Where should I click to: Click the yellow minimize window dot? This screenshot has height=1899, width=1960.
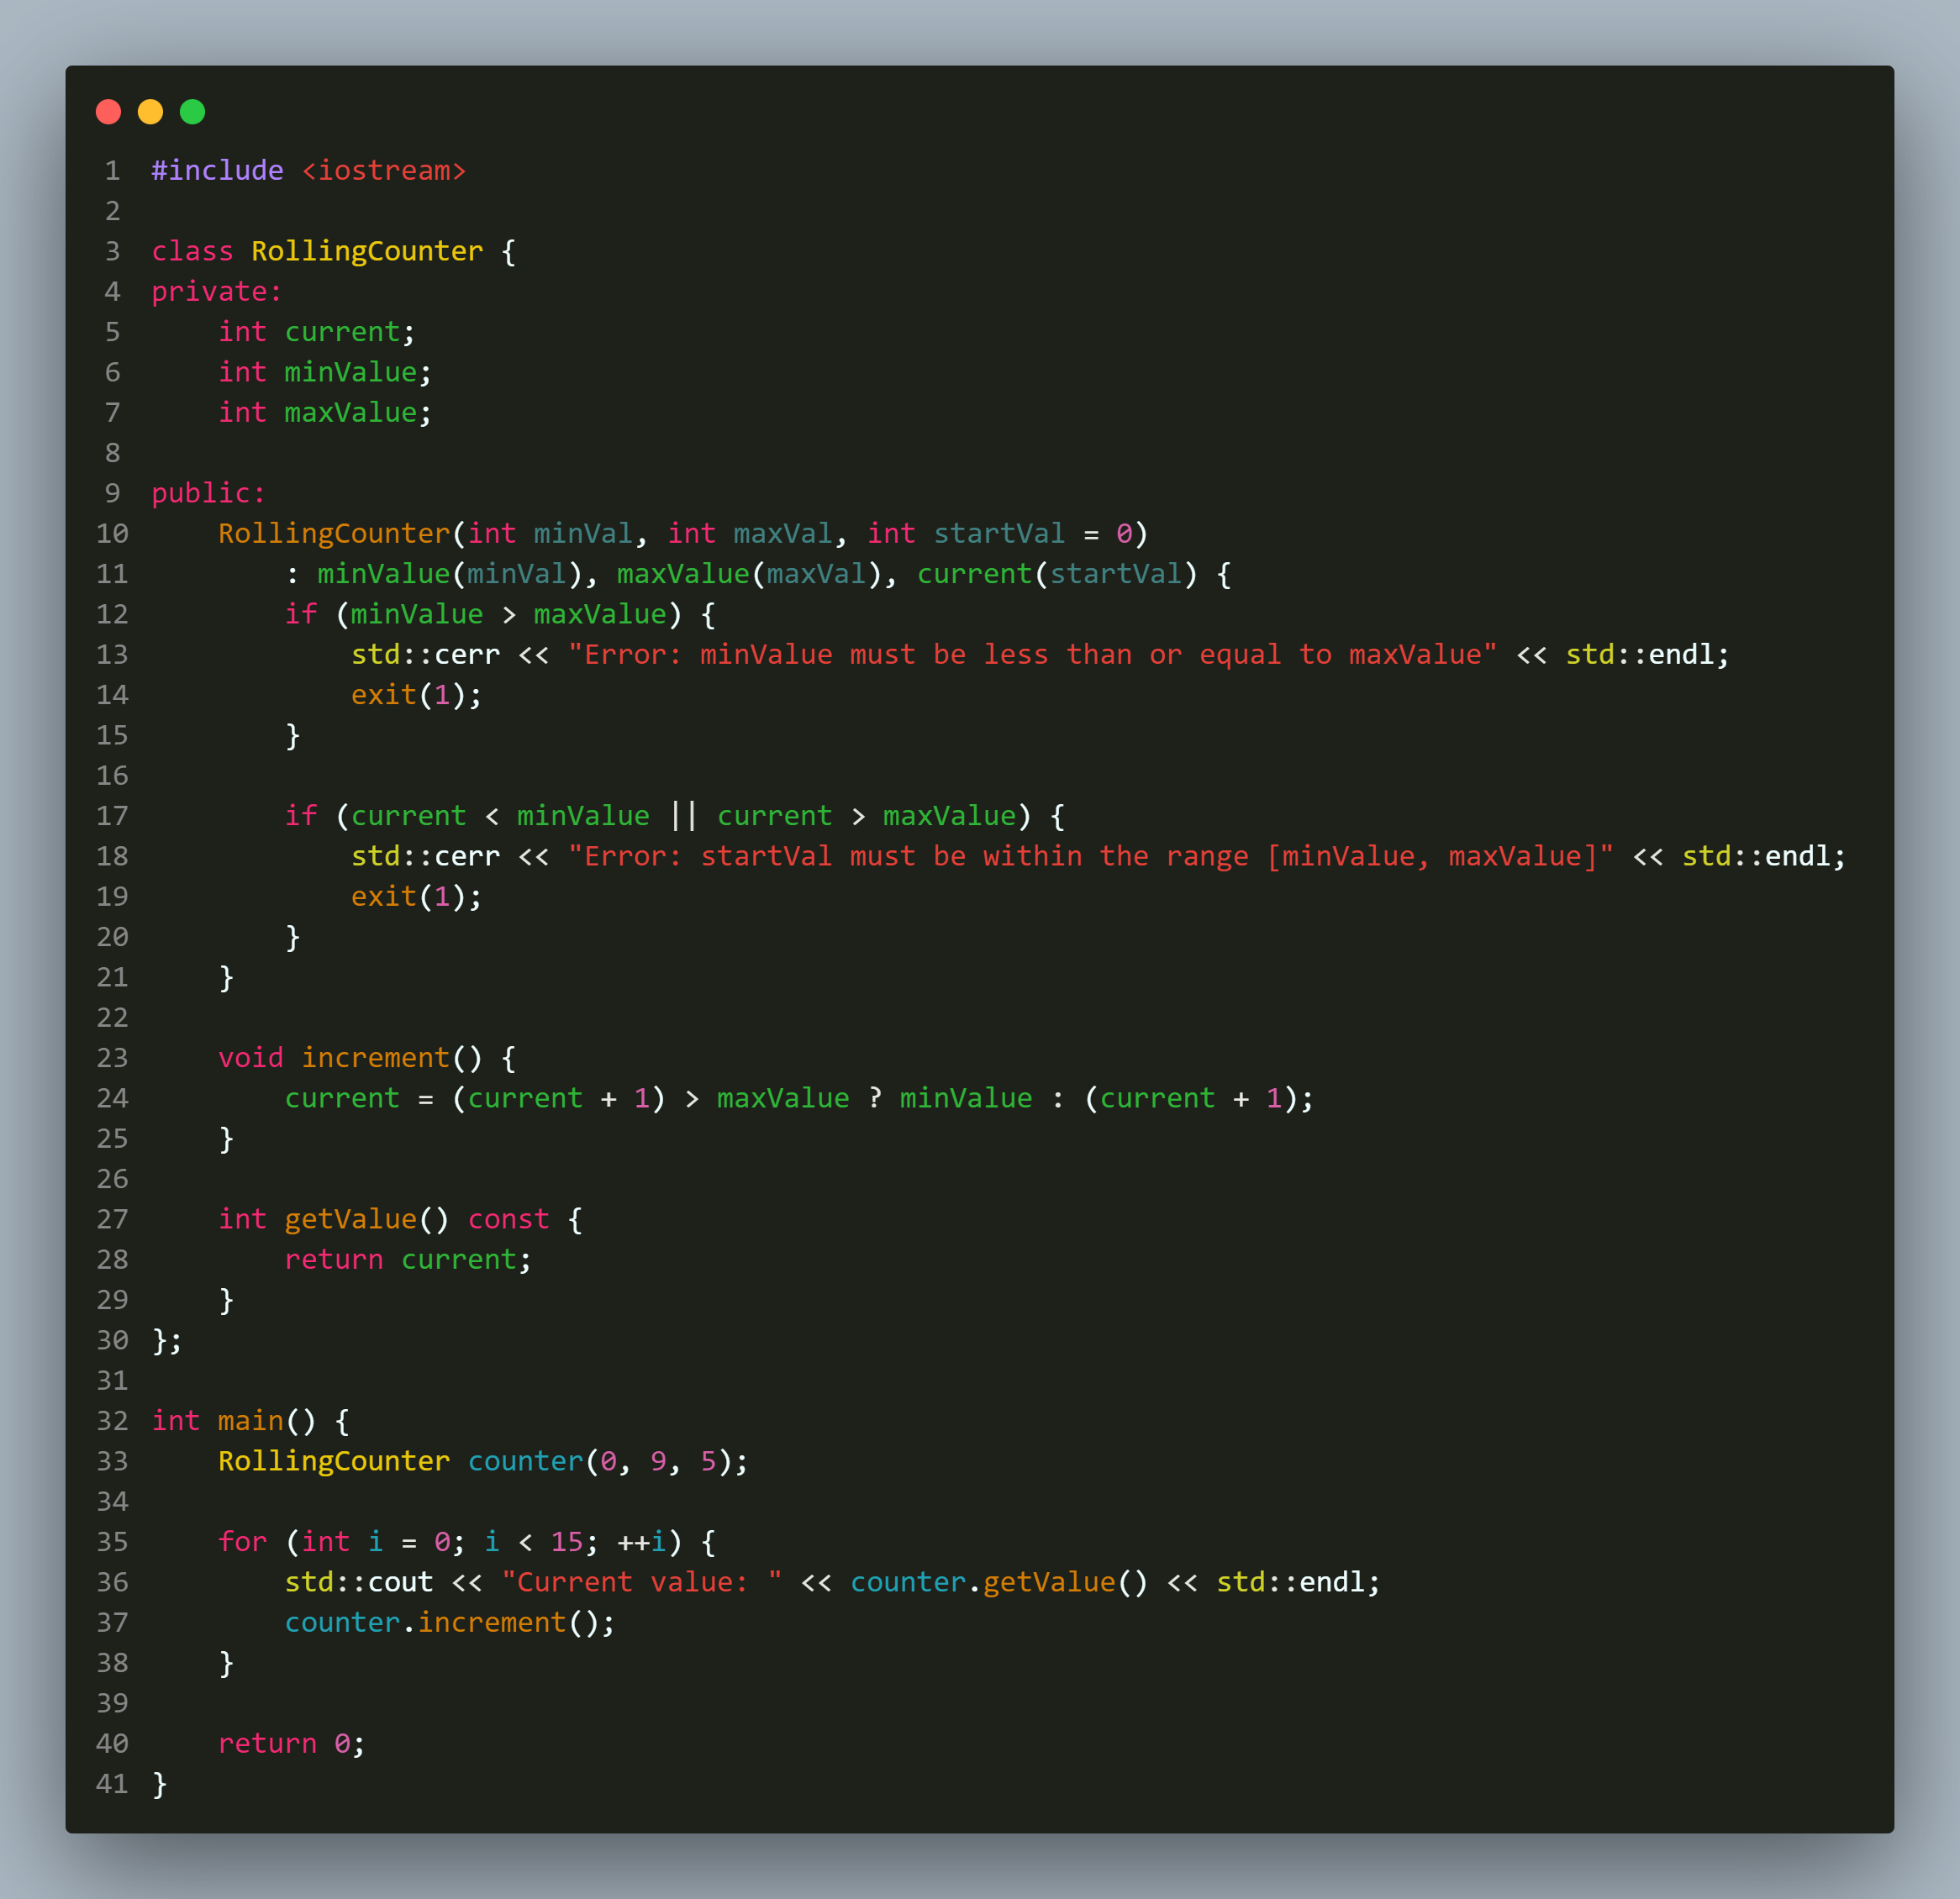[150, 112]
